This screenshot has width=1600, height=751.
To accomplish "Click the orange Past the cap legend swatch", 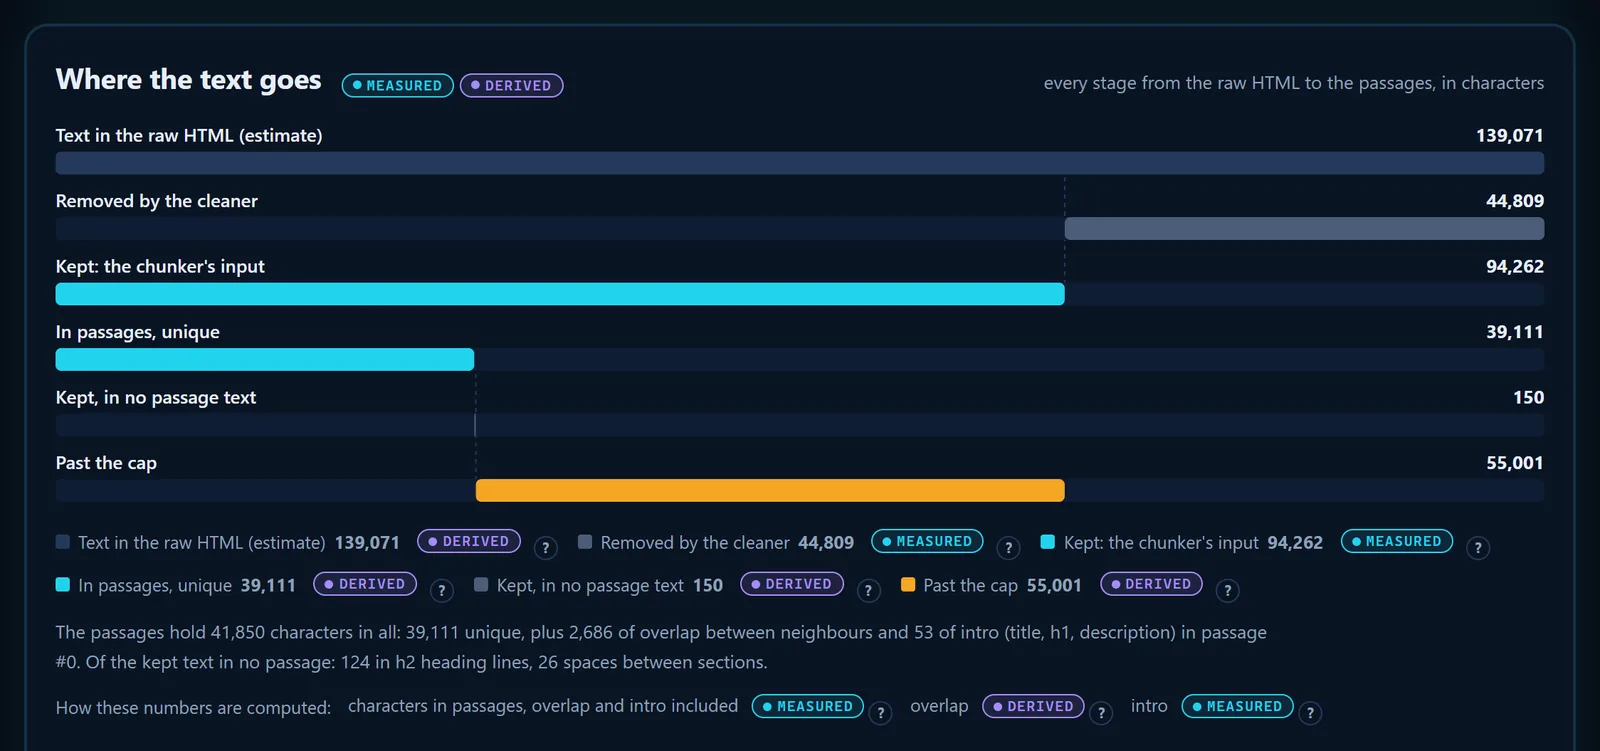I will (908, 585).
